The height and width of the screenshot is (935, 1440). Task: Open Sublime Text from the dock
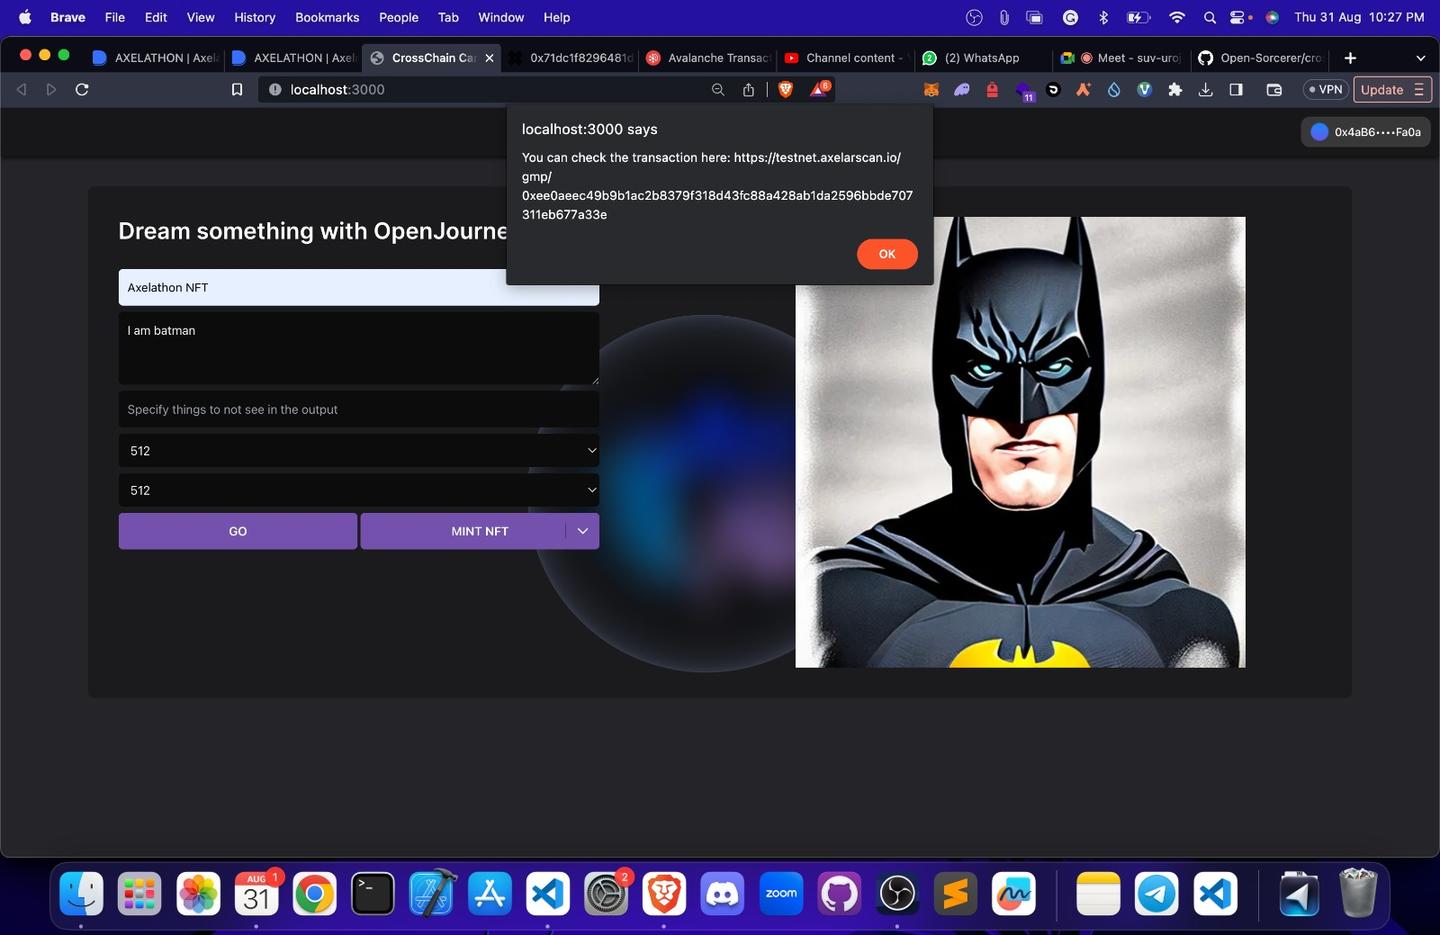[955, 893]
